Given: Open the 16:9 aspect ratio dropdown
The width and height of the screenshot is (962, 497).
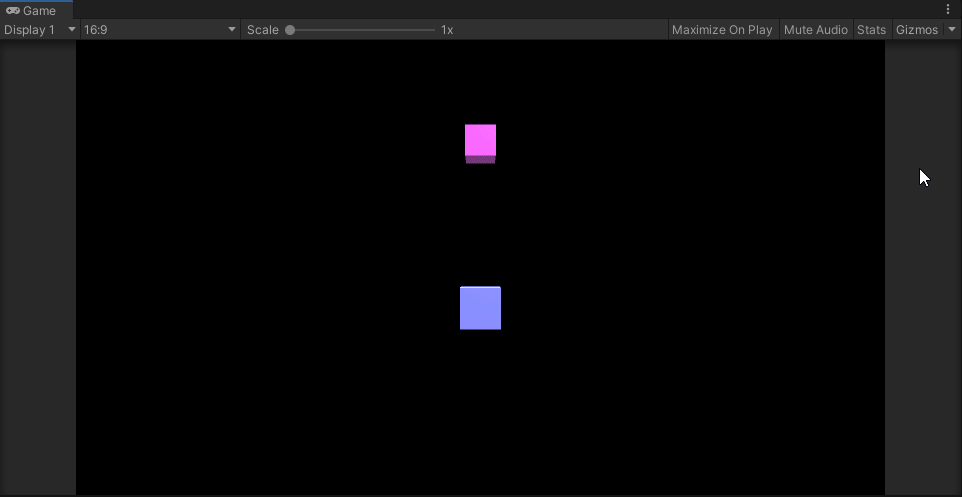Looking at the screenshot, I should pos(160,29).
